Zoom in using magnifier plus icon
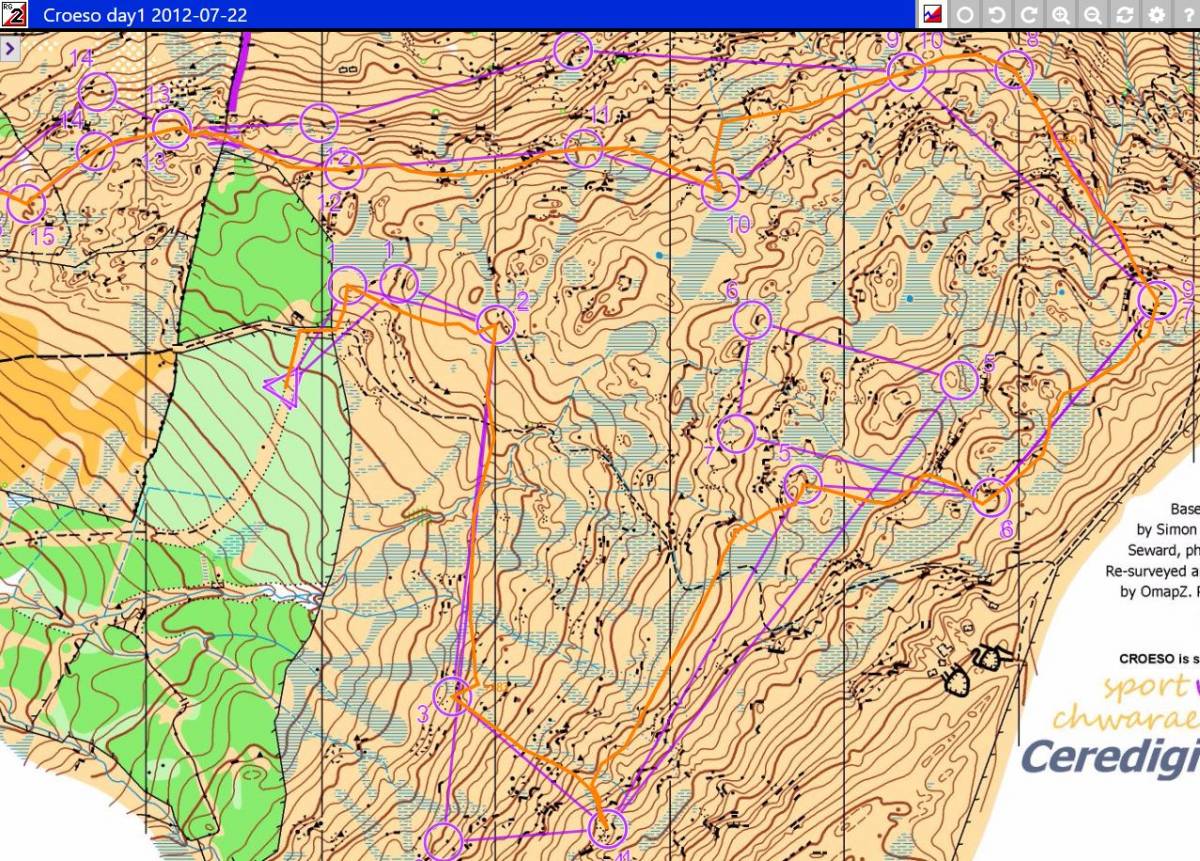This screenshot has width=1200, height=861. (1060, 15)
